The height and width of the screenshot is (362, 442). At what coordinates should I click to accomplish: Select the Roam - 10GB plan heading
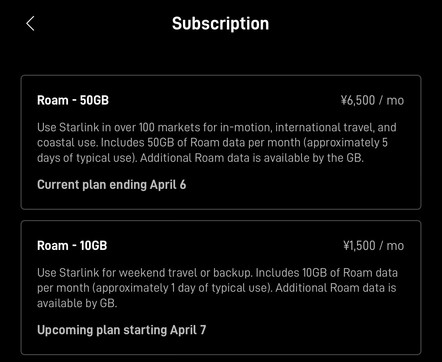click(x=72, y=246)
